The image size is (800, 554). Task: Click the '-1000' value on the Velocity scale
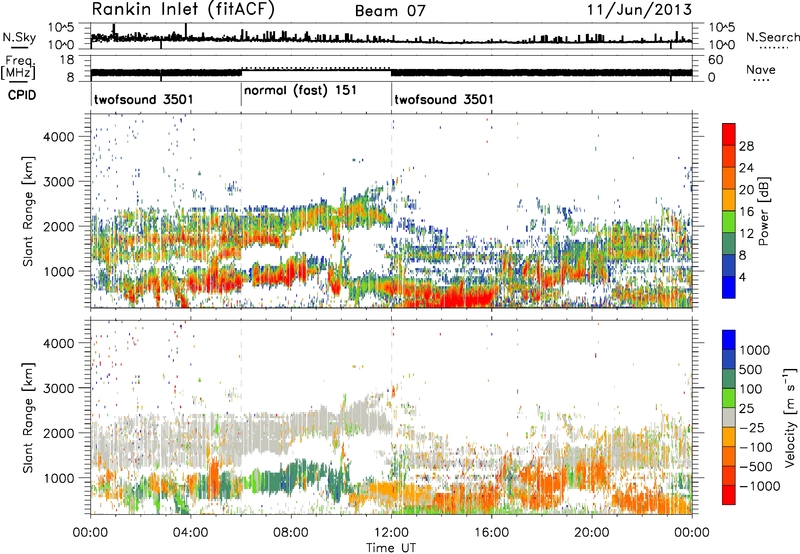[x=760, y=486]
